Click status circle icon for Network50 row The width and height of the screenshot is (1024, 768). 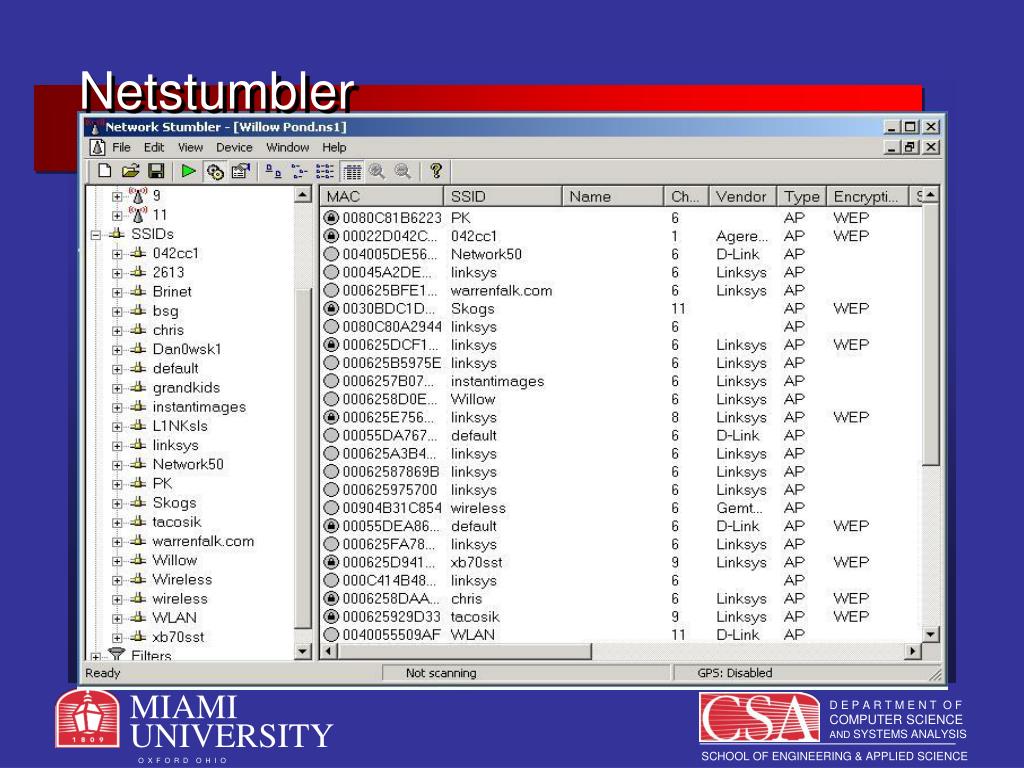click(331, 254)
